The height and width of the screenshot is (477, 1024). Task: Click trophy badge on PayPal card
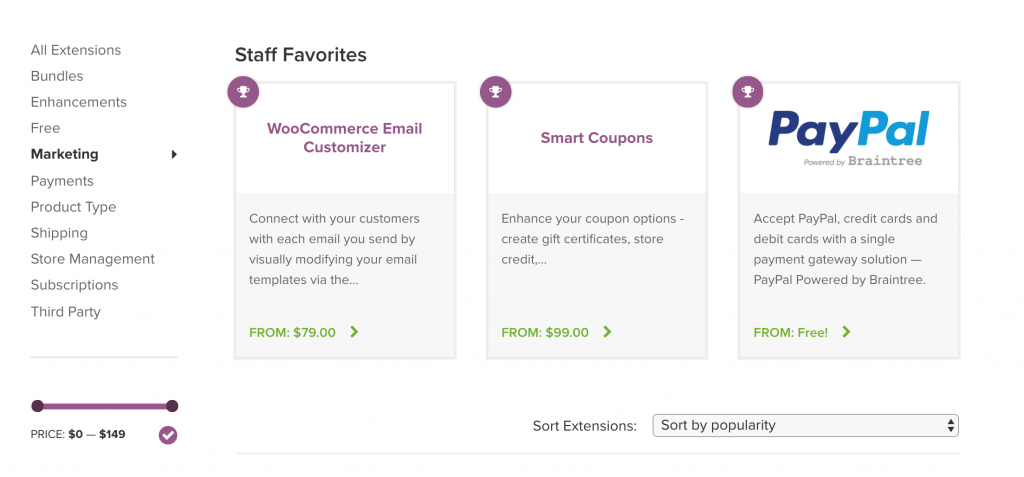[747, 93]
